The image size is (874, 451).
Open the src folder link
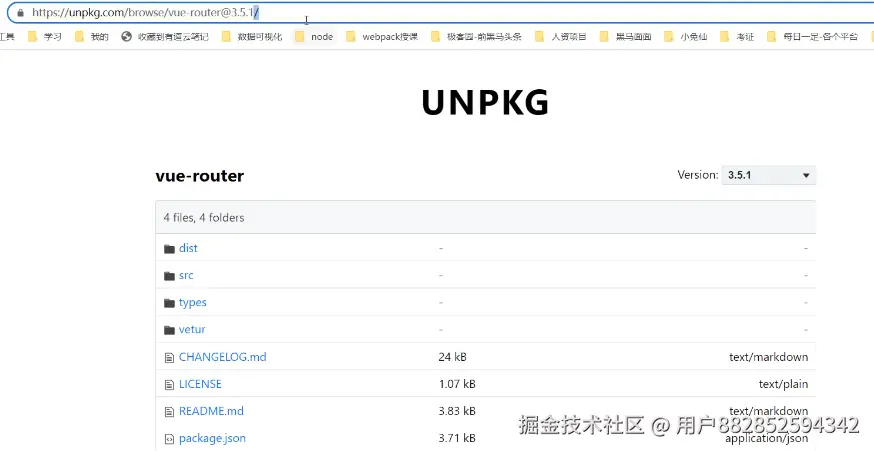(186, 275)
